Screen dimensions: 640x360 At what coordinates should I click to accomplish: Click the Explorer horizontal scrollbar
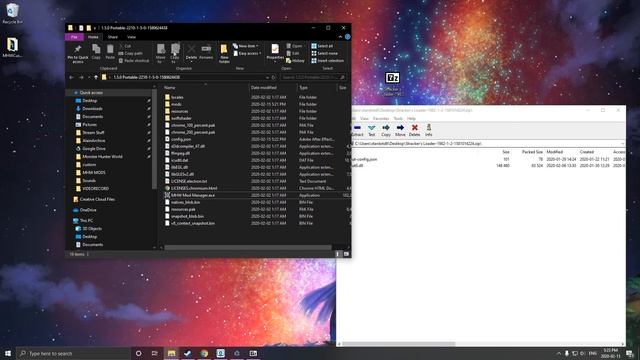[x=248, y=247]
